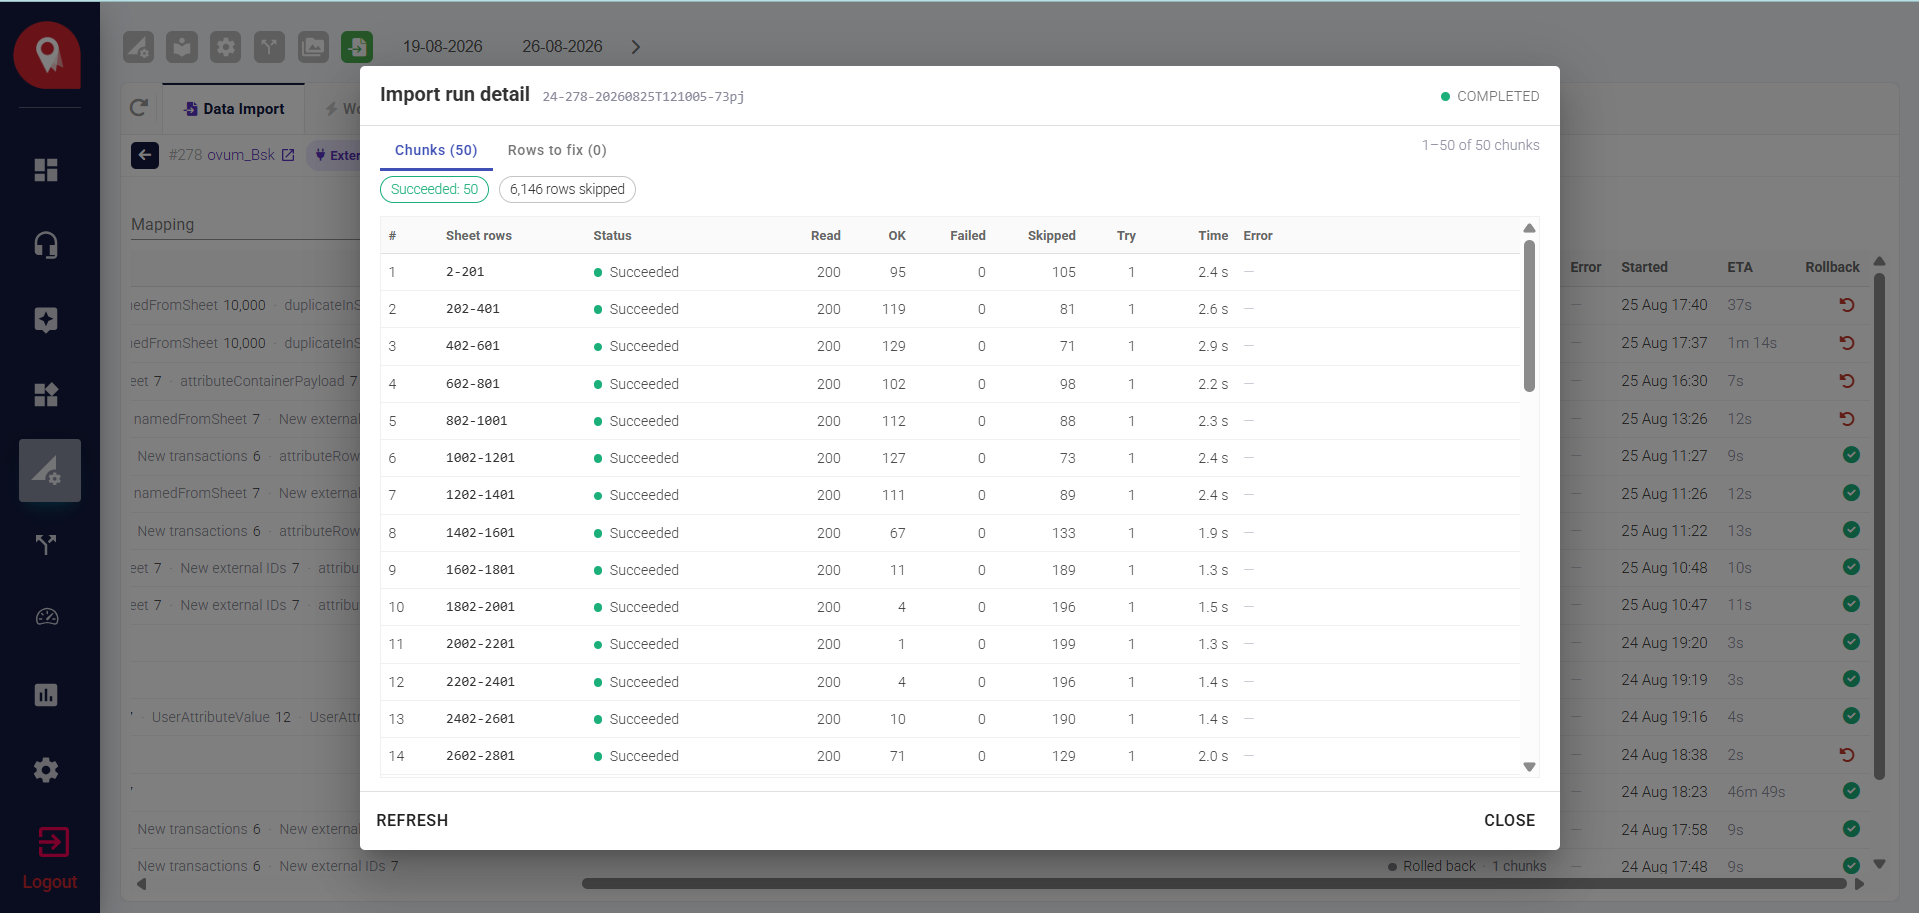This screenshot has height=913, width=1919.
Task: Open the settings gear in sidebar
Action: pyautogui.click(x=46, y=770)
